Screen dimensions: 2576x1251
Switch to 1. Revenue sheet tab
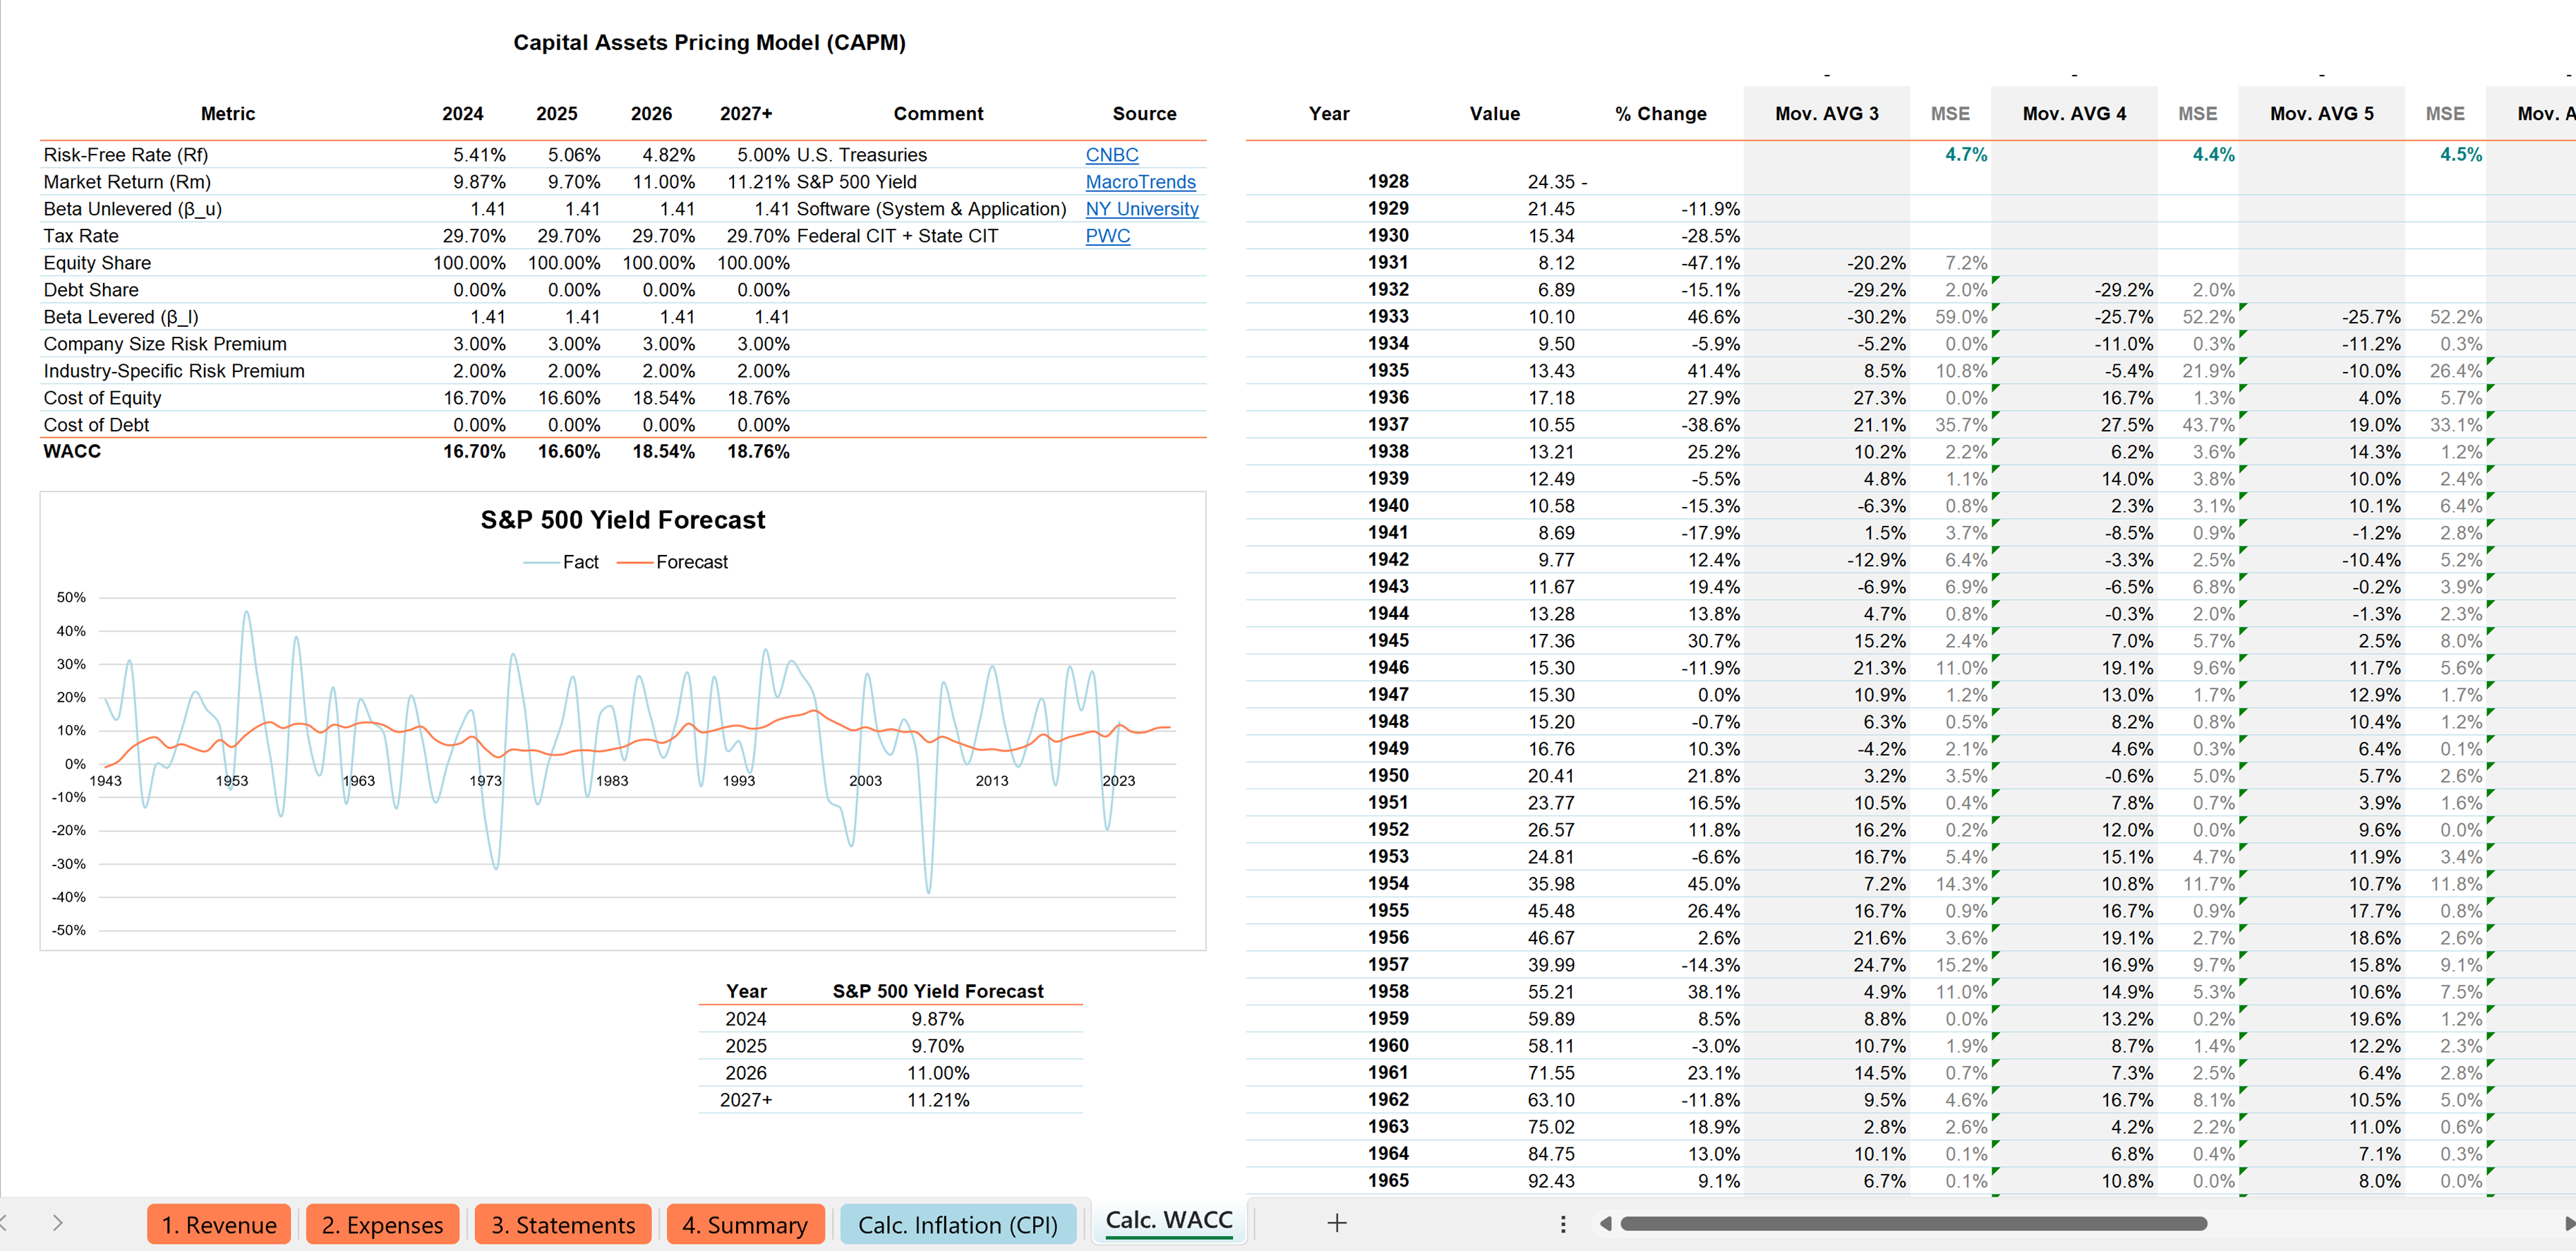tap(219, 1225)
